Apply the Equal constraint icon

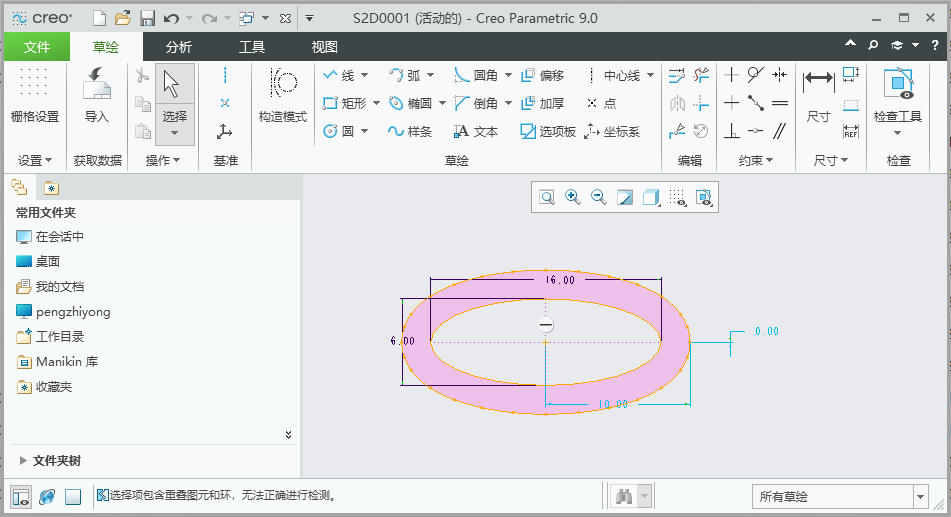pos(779,103)
